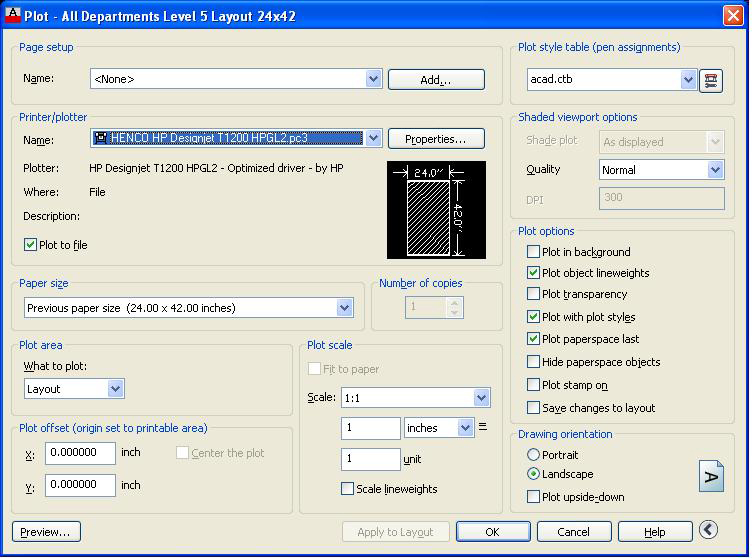Image resolution: width=753 pixels, height=558 pixels.
Task: Click the equals lock icon beside inches
Action: 483,426
